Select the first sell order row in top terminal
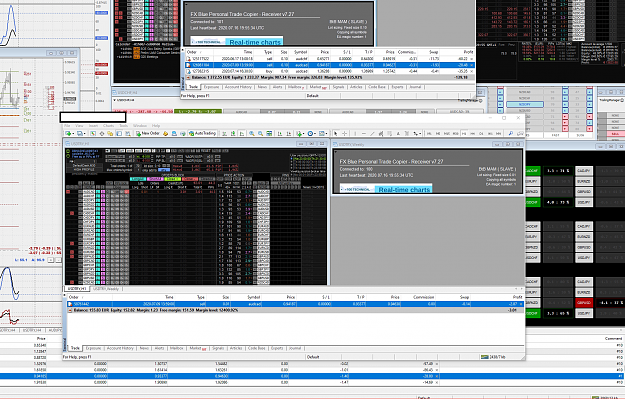Image resolution: width=625 pixels, height=399 pixels. point(330,59)
